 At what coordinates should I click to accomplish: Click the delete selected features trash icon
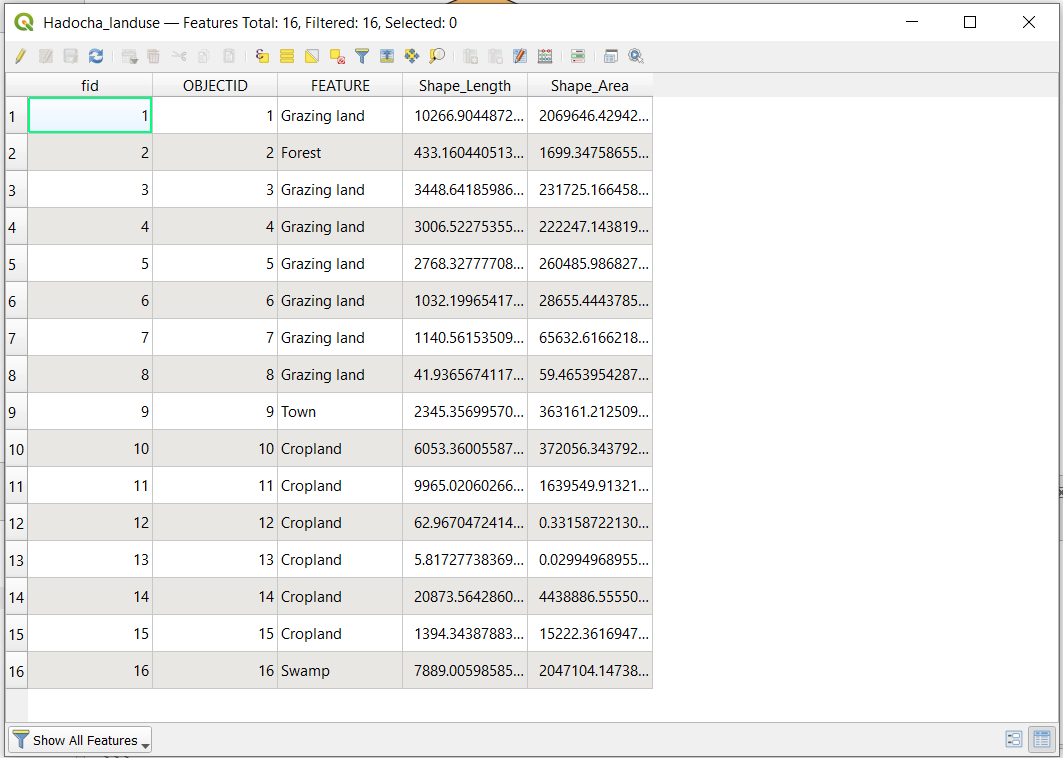[x=154, y=56]
